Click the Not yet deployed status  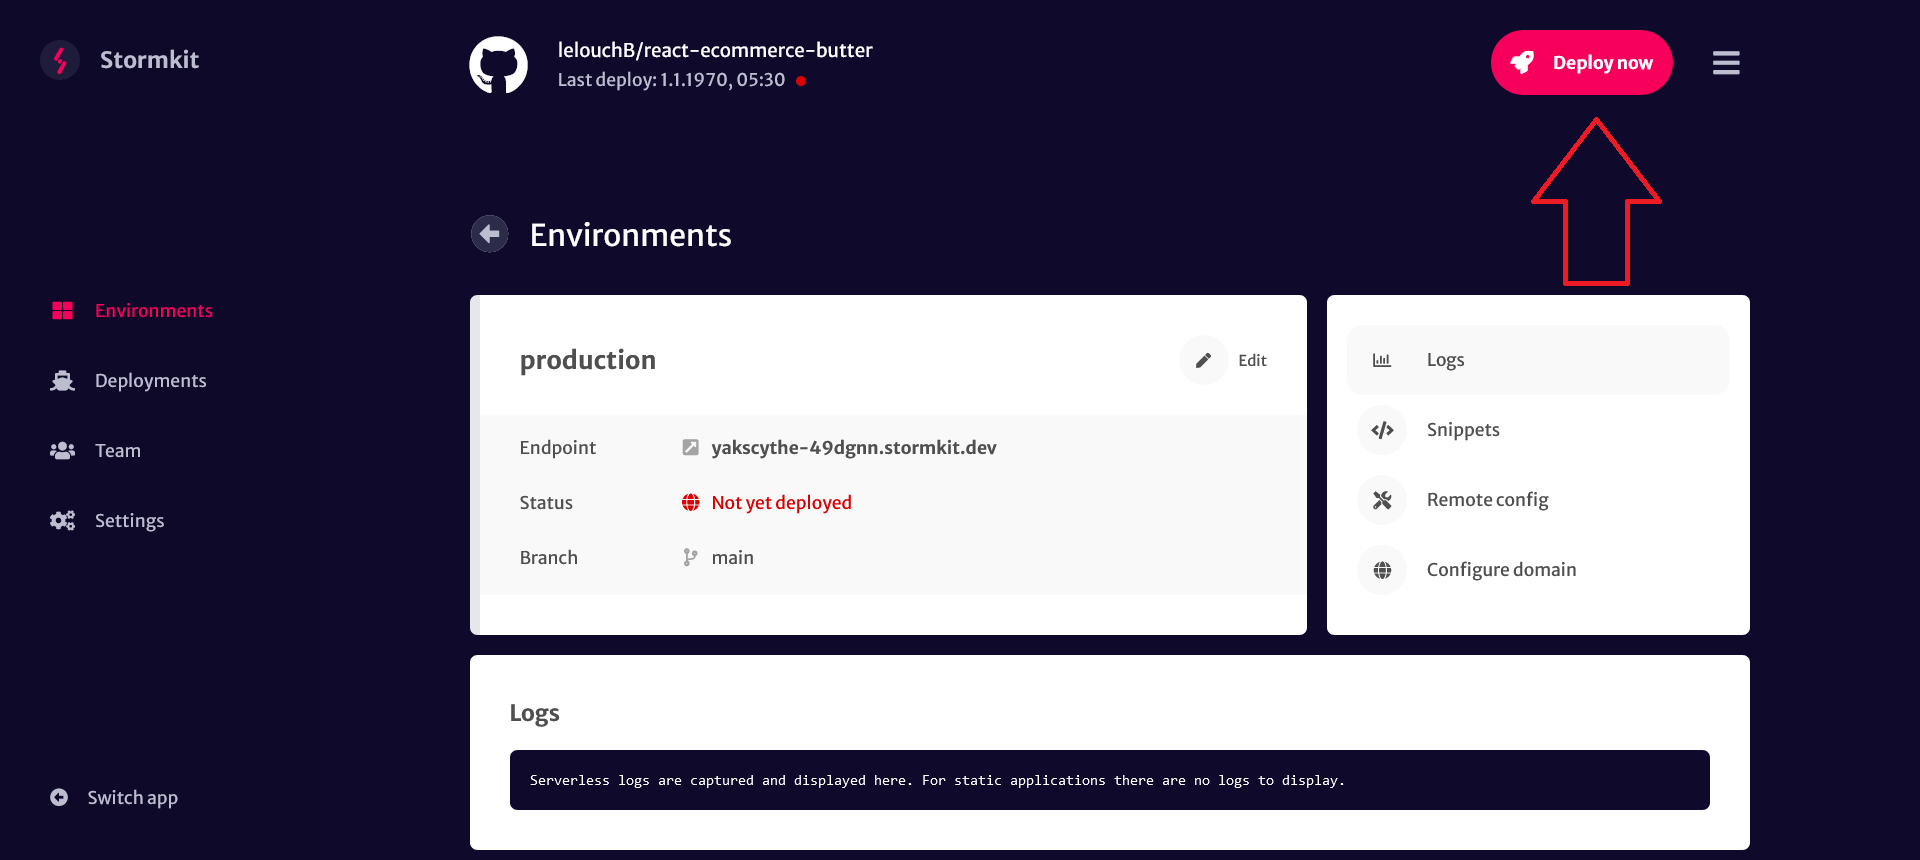(x=781, y=503)
